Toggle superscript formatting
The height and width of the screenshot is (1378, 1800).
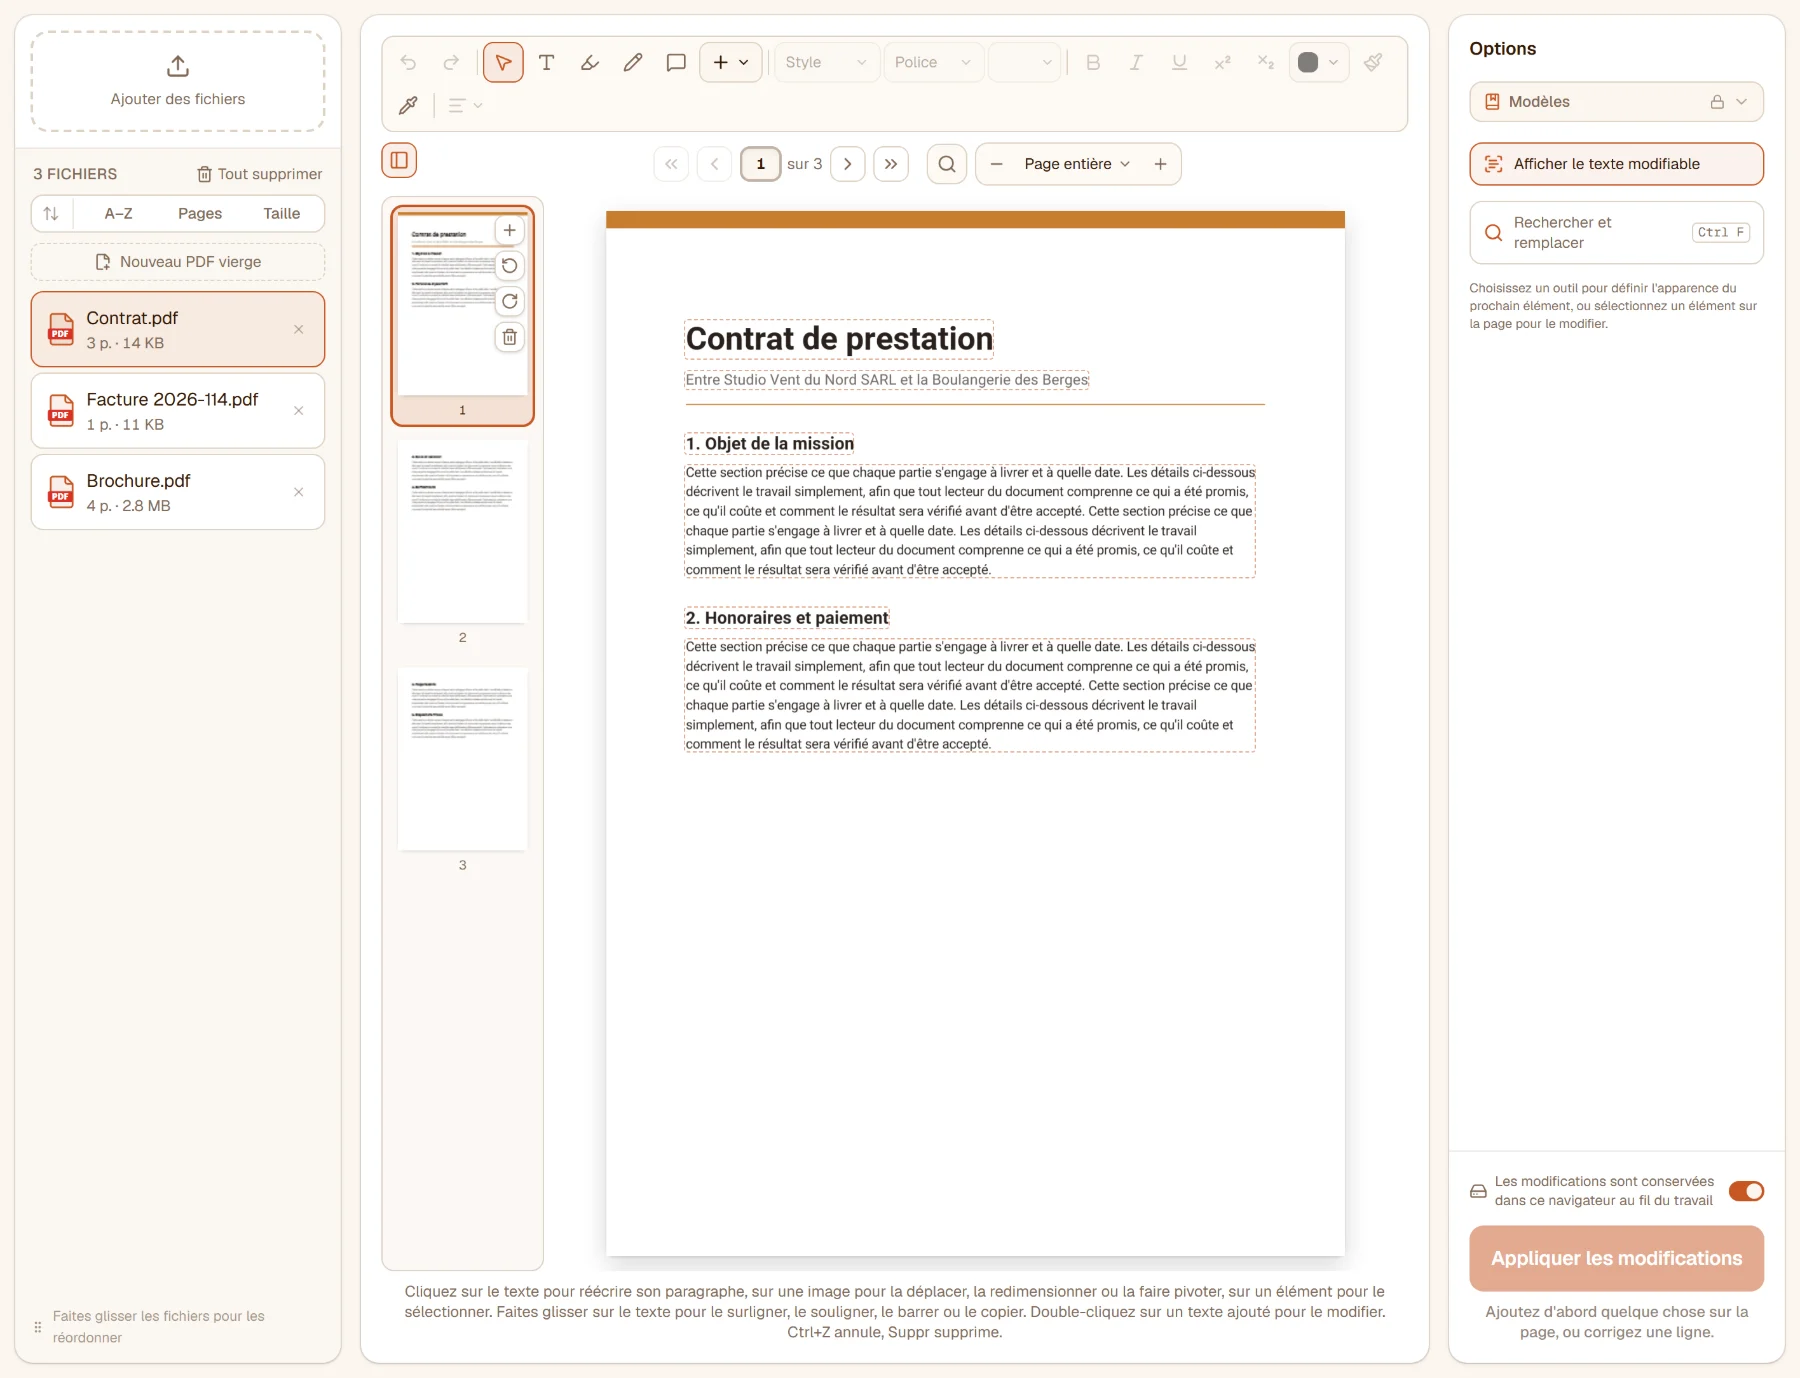pos(1223,62)
